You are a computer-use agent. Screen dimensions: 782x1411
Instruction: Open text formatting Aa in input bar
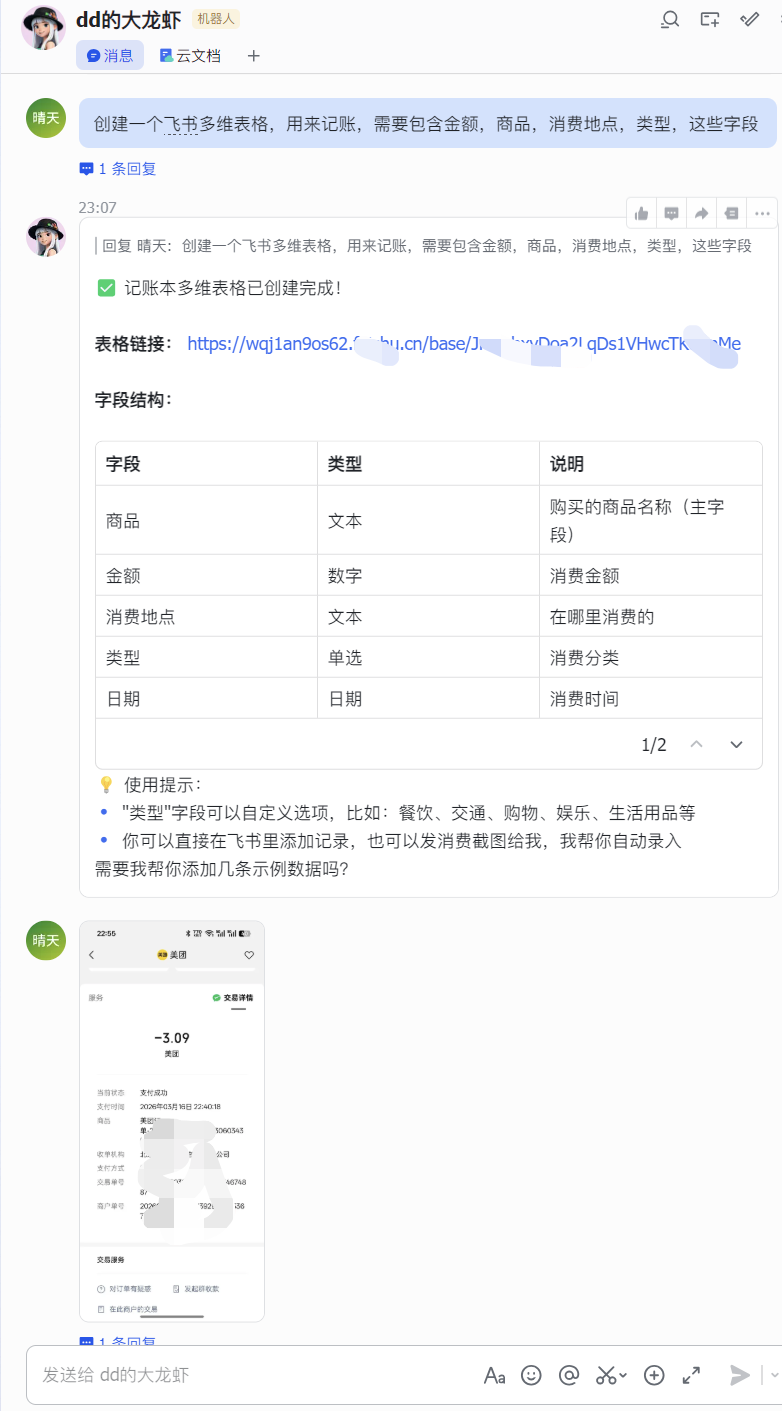click(x=494, y=1375)
